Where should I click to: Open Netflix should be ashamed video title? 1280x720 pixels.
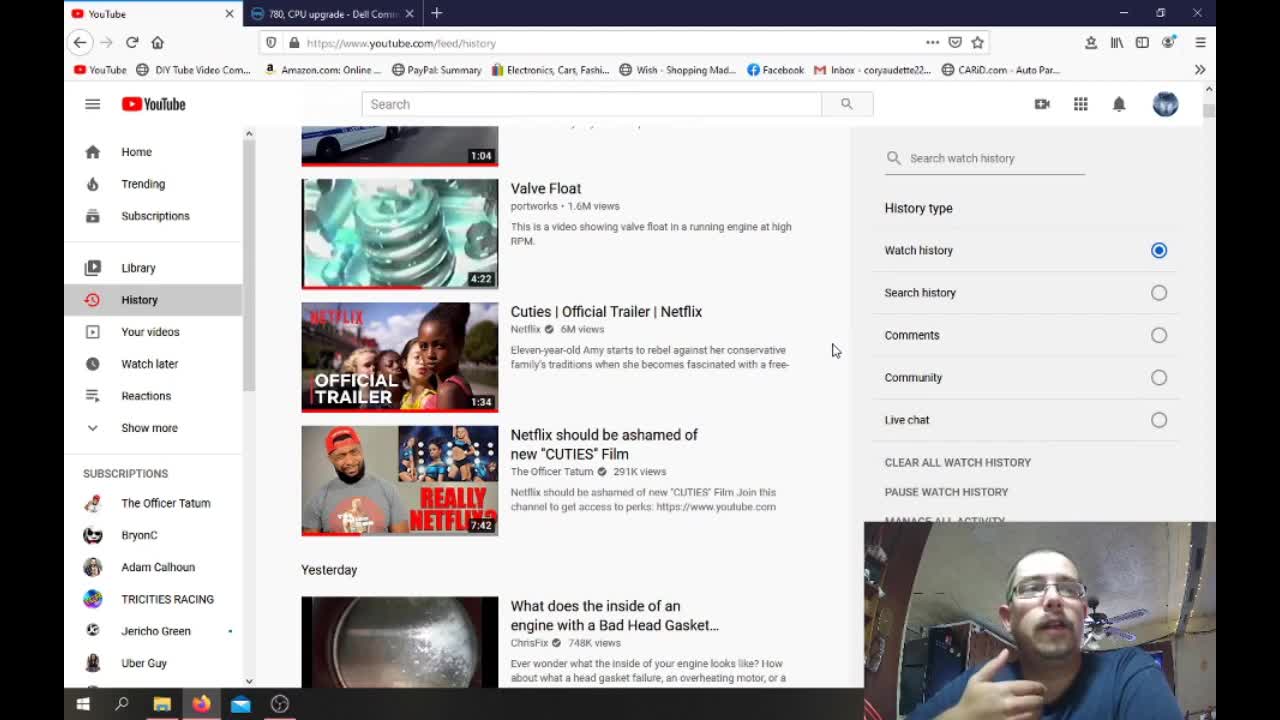point(604,444)
